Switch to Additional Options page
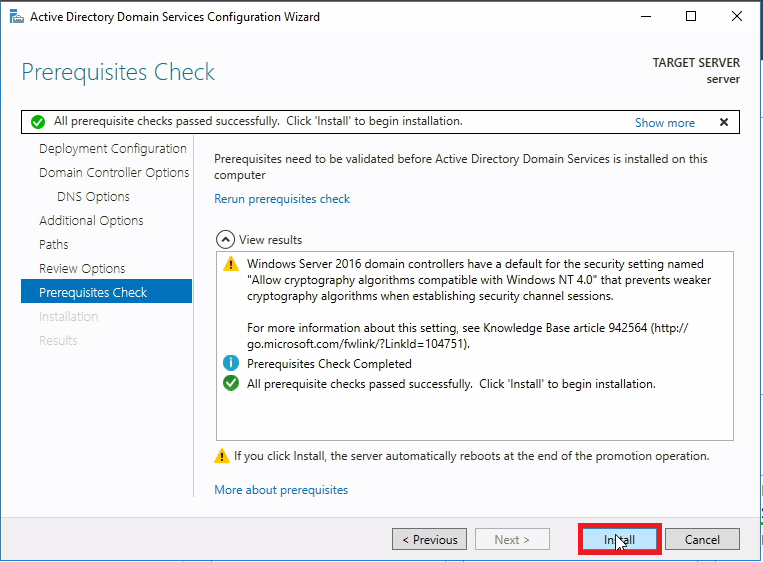The height and width of the screenshot is (562, 763). click(x=91, y=221)
